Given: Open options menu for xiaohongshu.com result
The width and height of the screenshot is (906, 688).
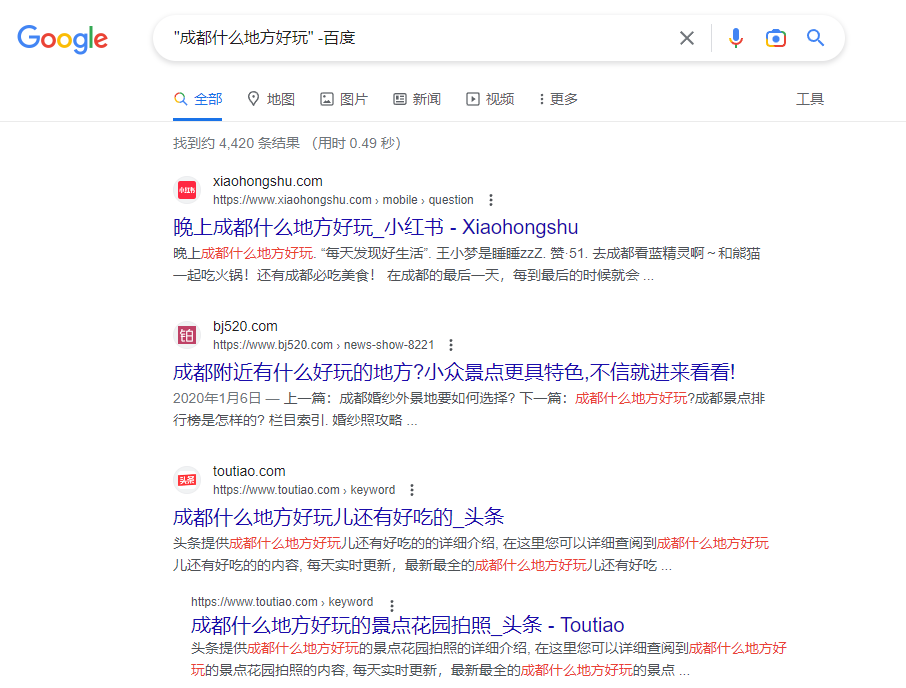Looking at the screenshot, I should [491, 200].
